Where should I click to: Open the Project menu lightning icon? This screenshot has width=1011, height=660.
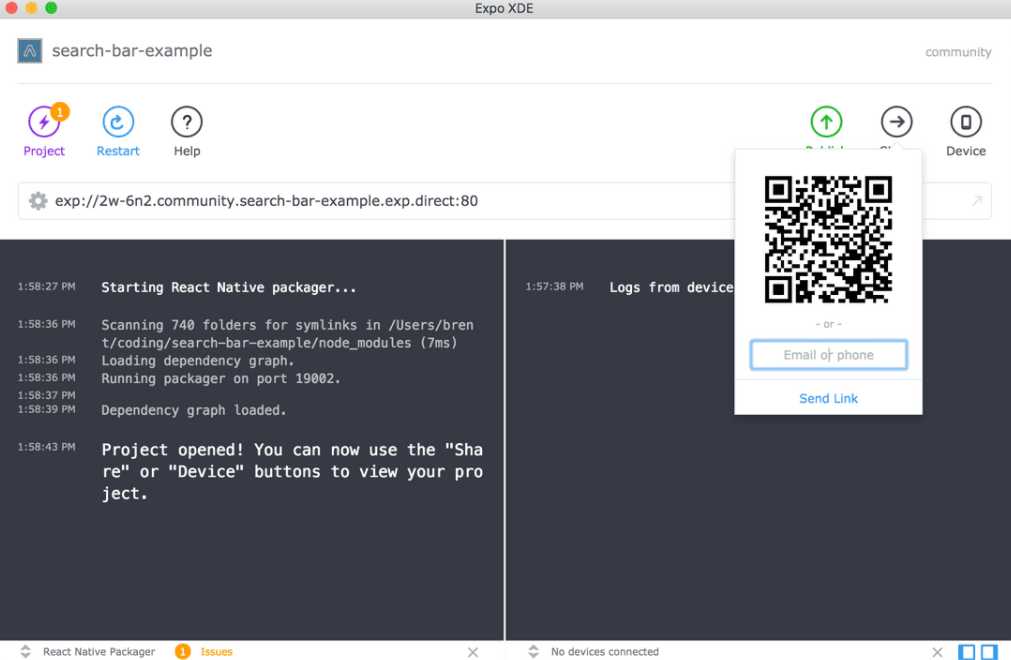44,122
